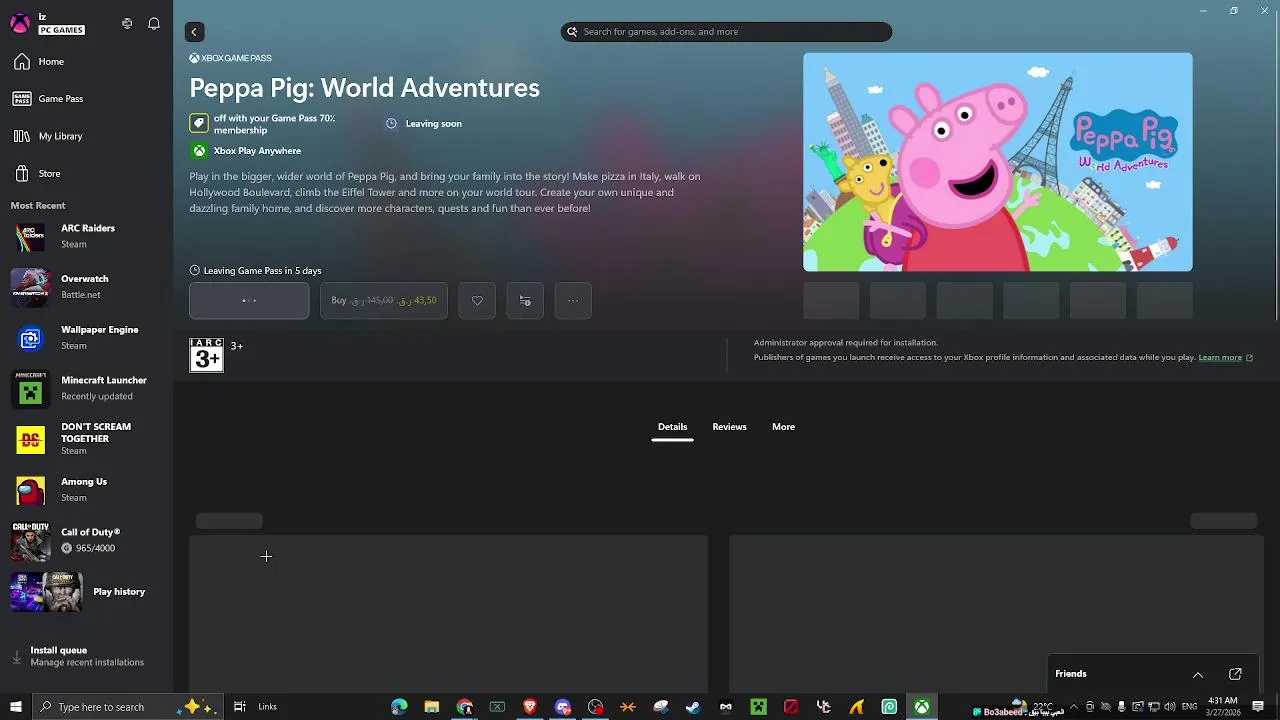Click the Buy button with the price

coord(384,300)
